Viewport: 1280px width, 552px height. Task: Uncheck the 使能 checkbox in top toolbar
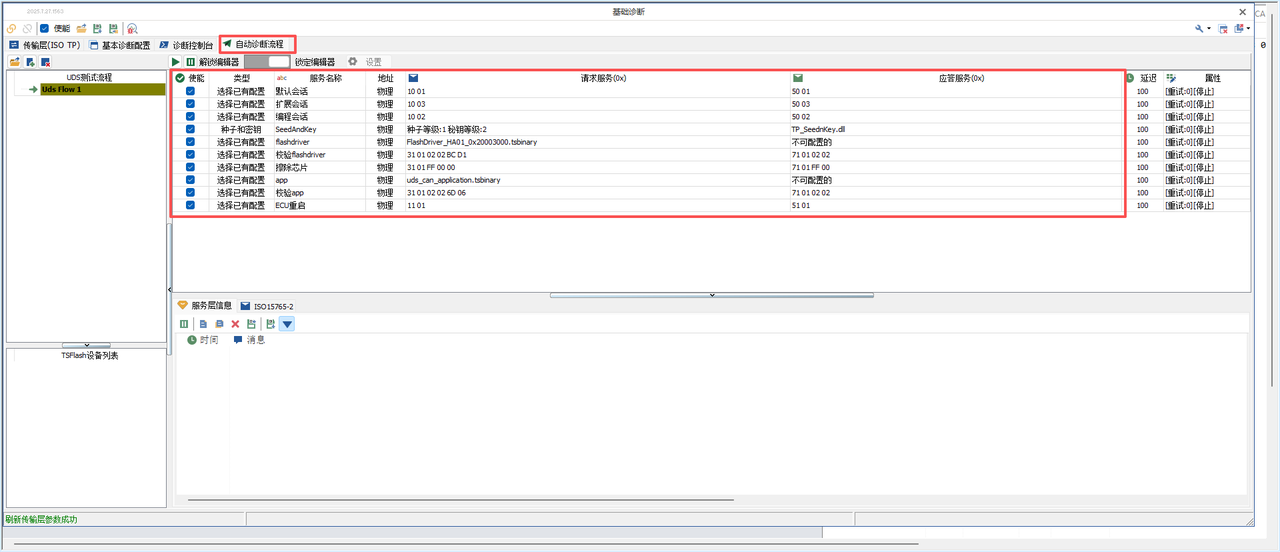tap(44, 29)
